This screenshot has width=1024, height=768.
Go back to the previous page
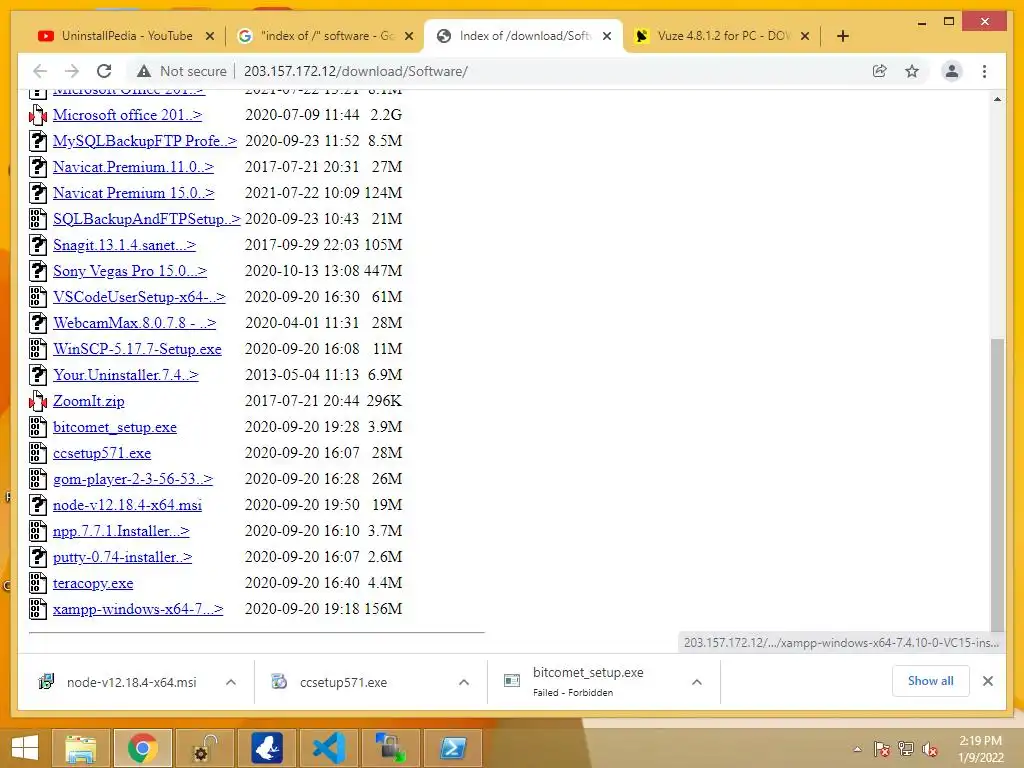tap(40, 71)
